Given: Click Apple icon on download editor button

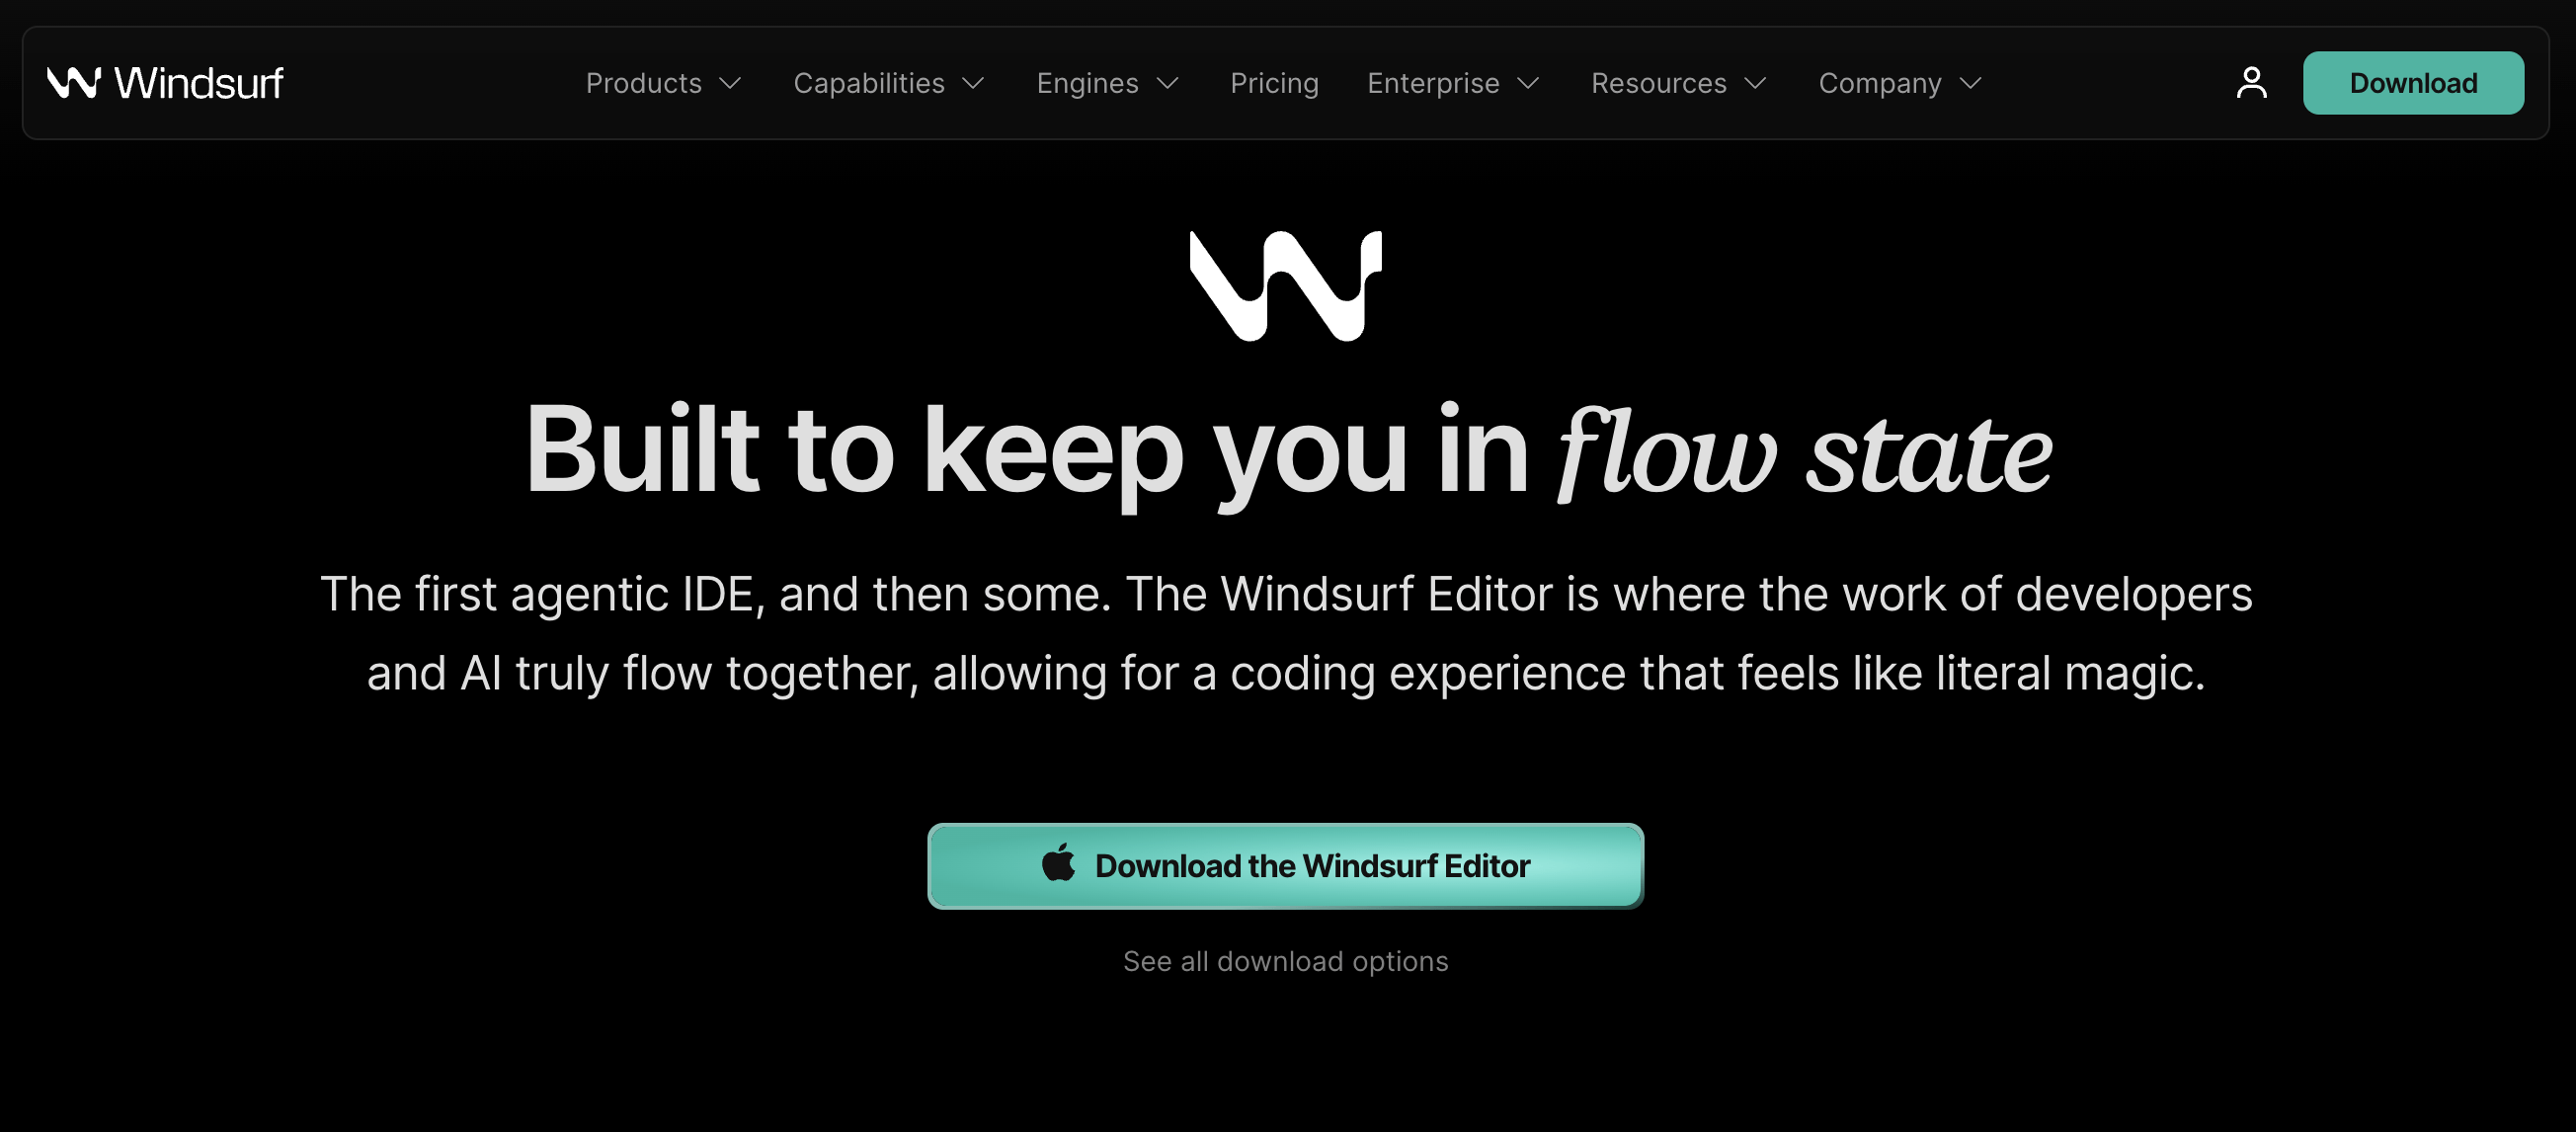Looking at the screenshot, I should (1058, 863).
